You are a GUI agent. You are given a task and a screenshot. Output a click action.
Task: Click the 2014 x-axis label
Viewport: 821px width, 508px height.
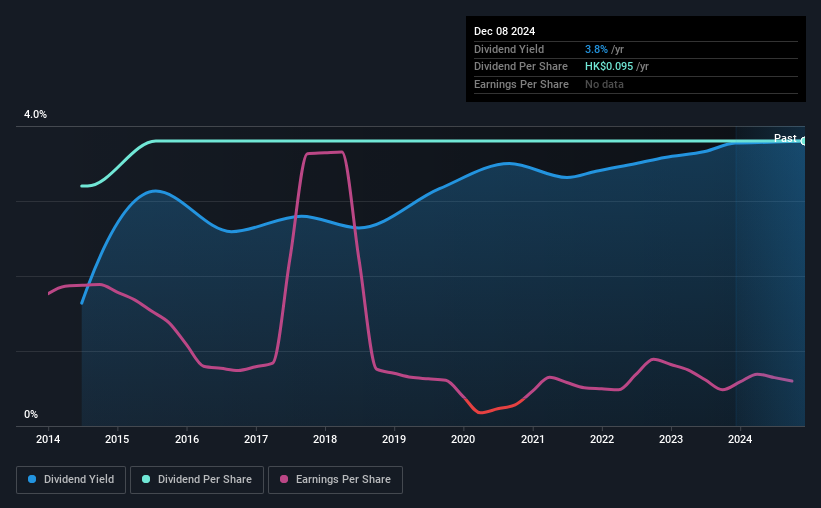[x=48, y=439]
